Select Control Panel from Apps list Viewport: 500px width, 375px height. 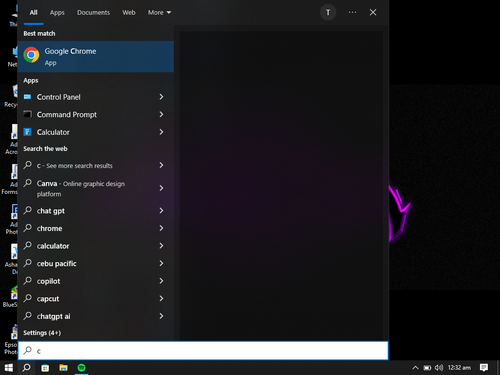[96, 97]
